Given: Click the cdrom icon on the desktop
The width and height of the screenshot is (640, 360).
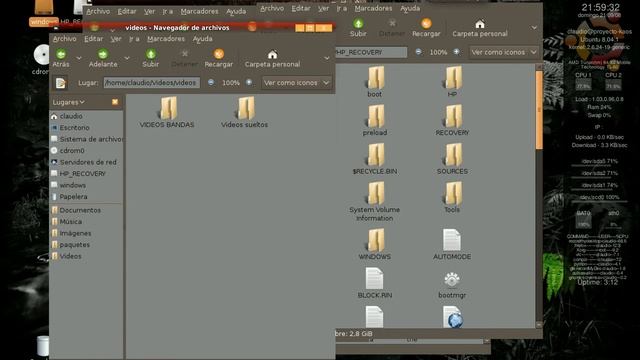Looking at the screenshot, I should [x=42, y=55].
